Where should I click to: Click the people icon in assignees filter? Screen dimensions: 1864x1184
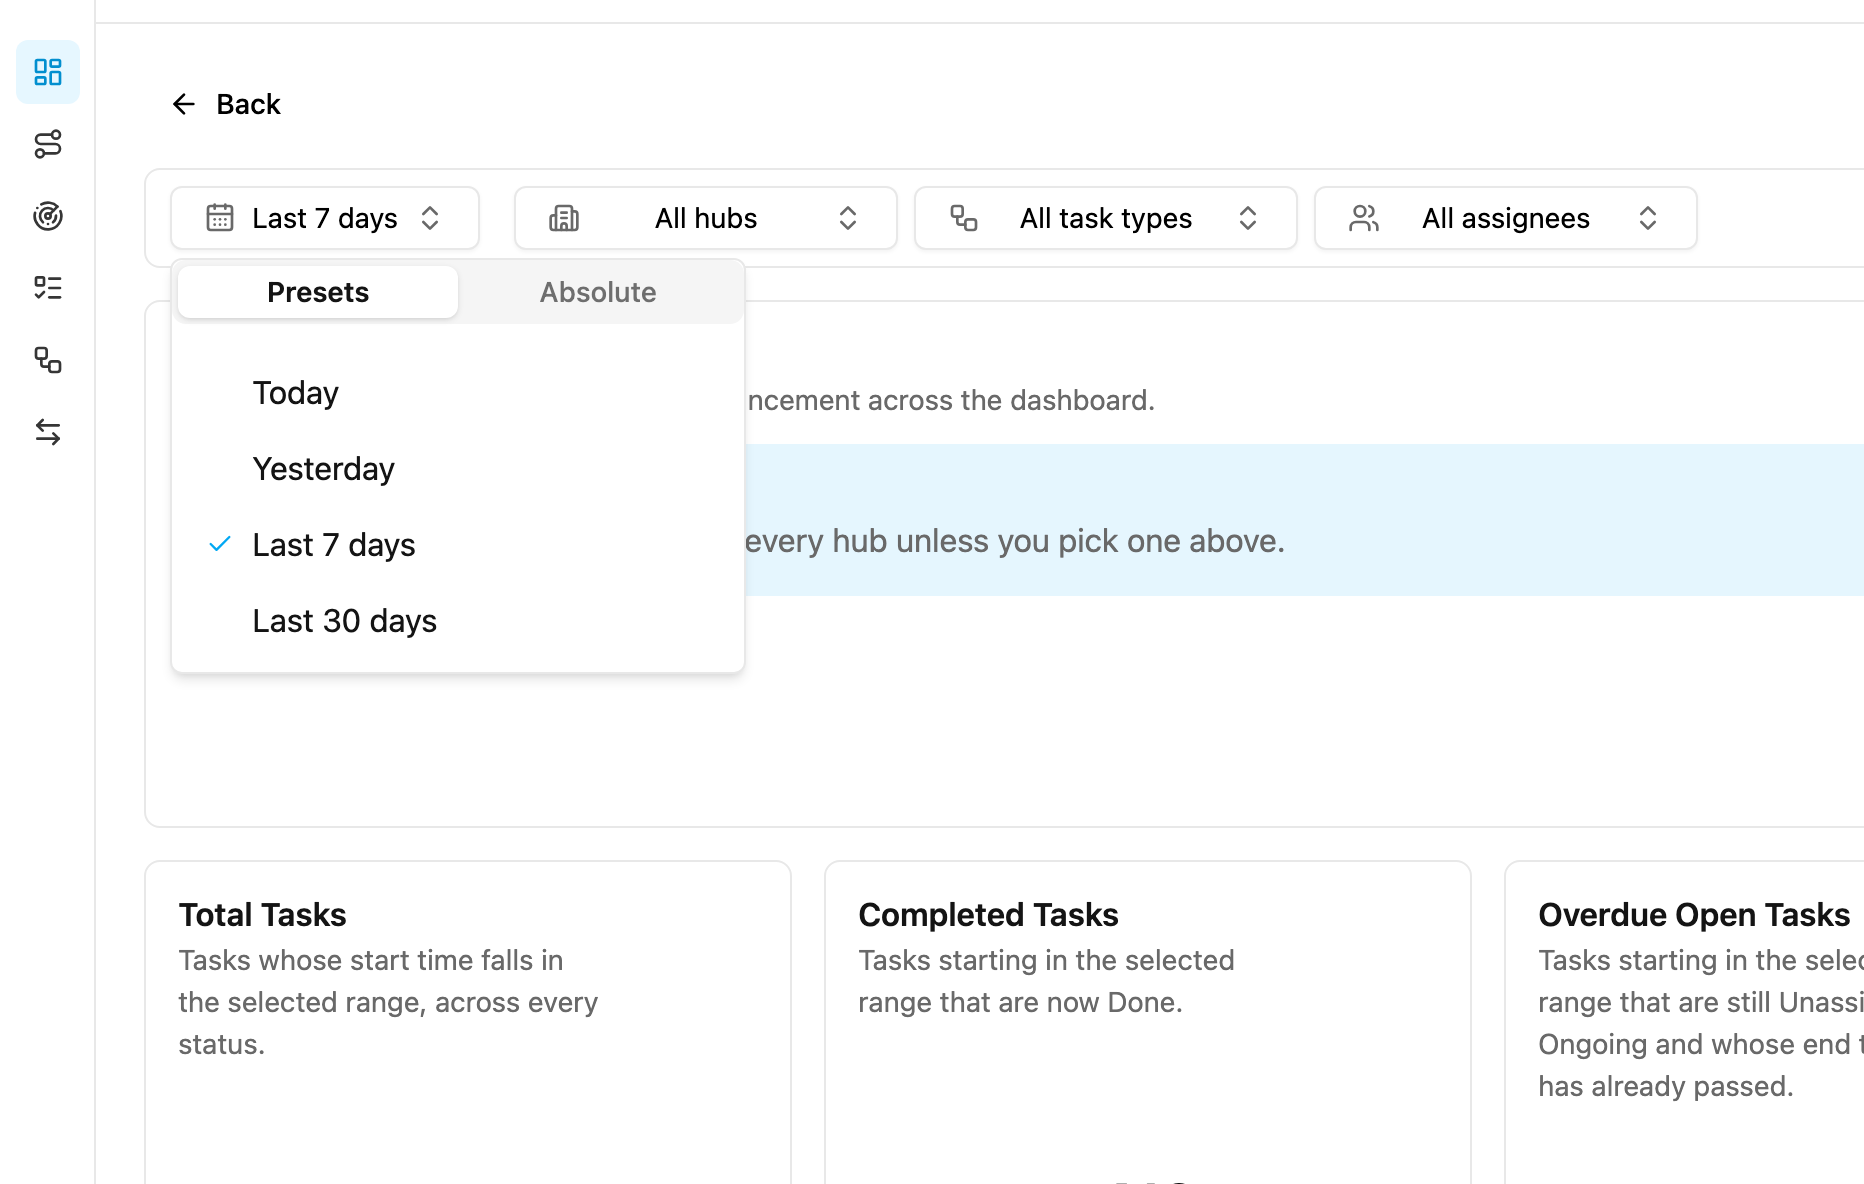click(1364, 218)
